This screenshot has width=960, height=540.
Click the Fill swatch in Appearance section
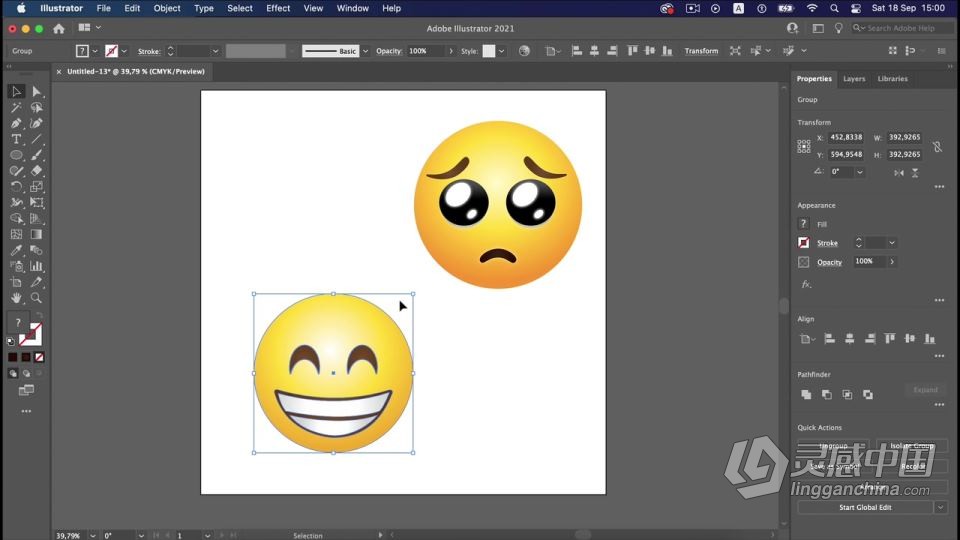coord(804,224)
